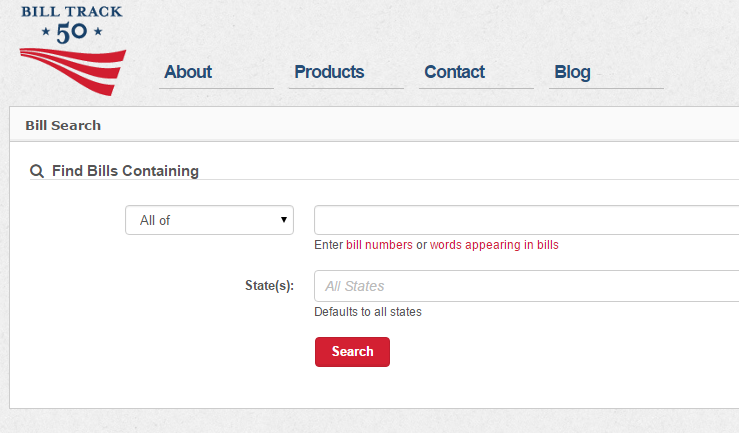Click the bill numbers help link
739x433 pixels.
point(379,245)
